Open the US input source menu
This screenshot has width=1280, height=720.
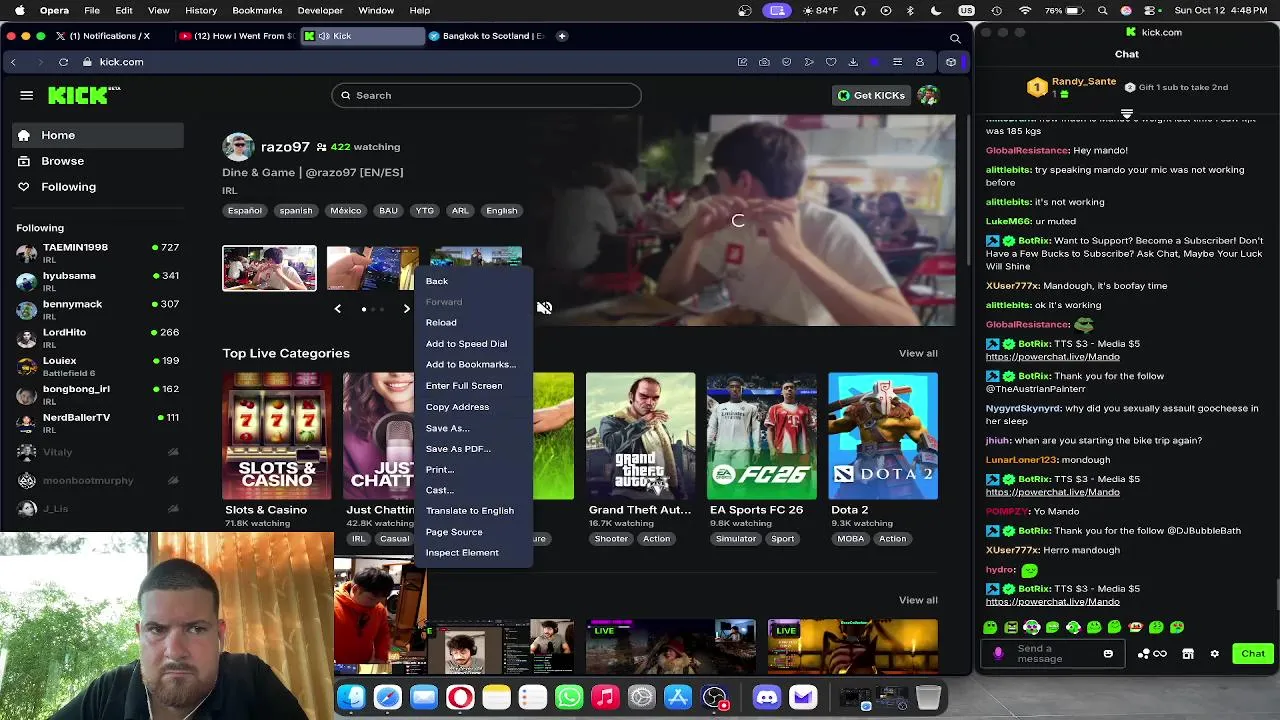tap(966, 10)
